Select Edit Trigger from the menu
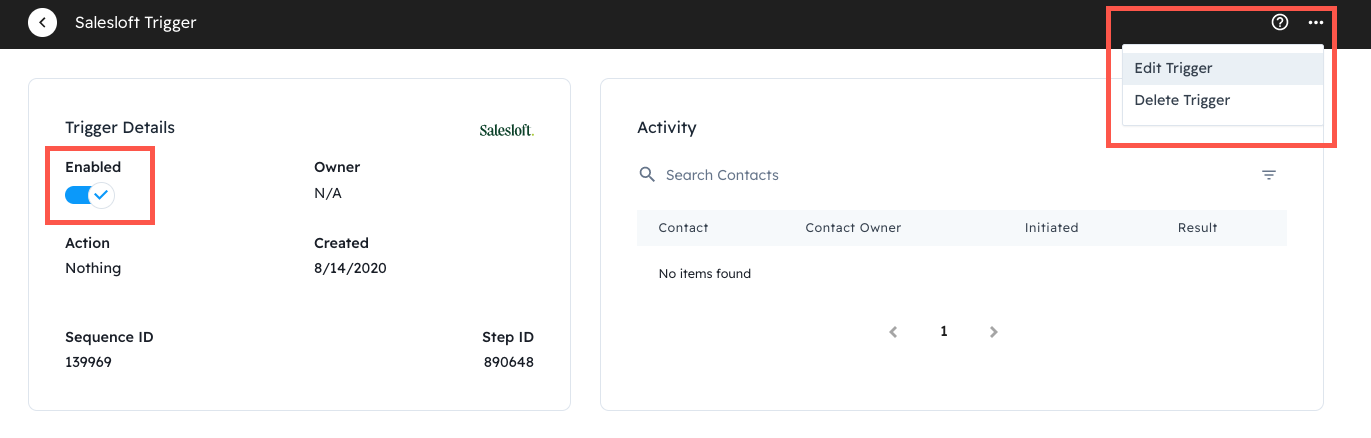 click(x=1173, y=68)
